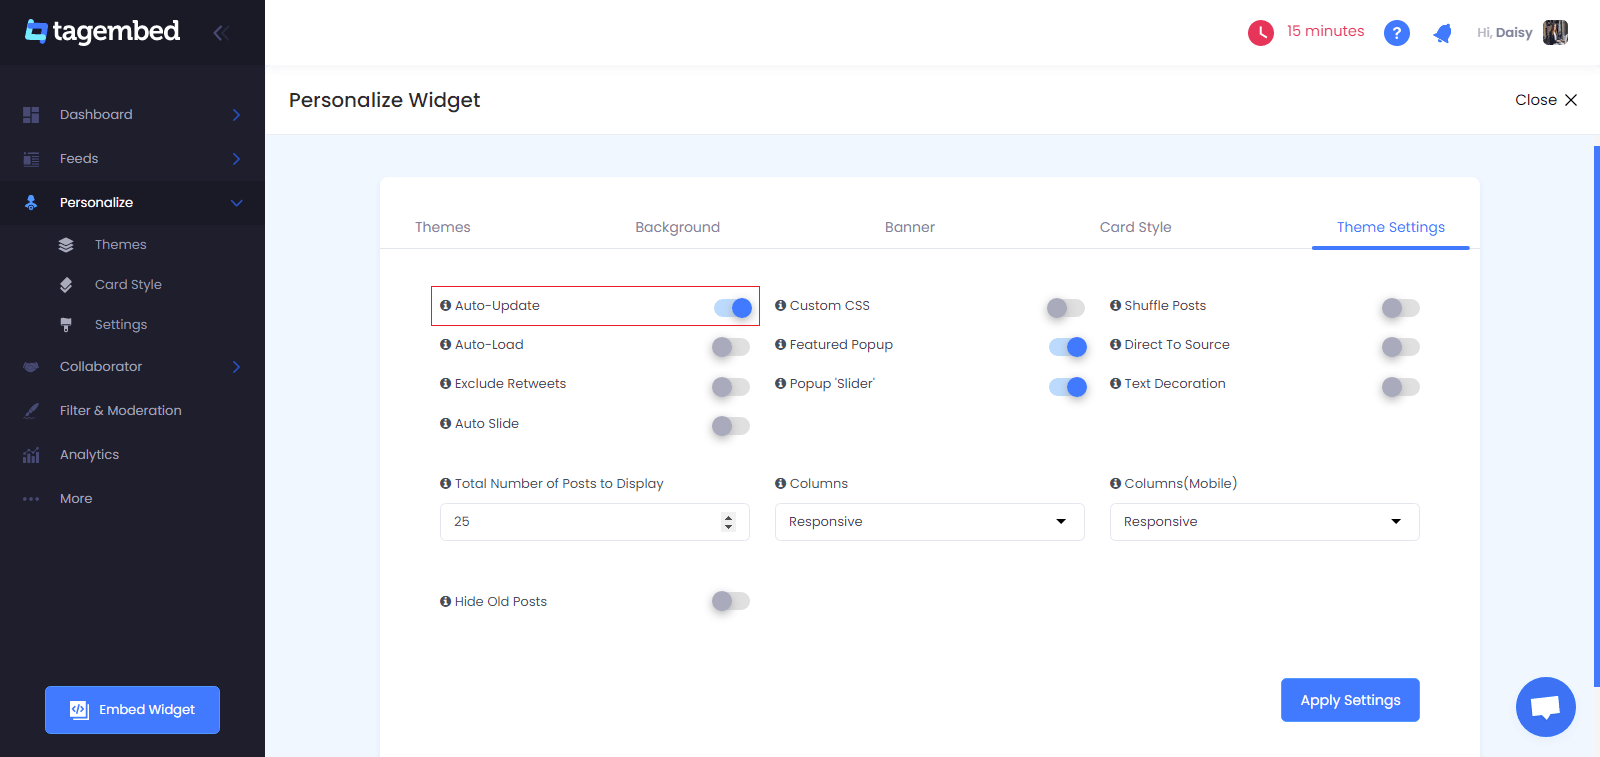
Task: Click the info icon beside Custom CSS
Action: [781, 305]
